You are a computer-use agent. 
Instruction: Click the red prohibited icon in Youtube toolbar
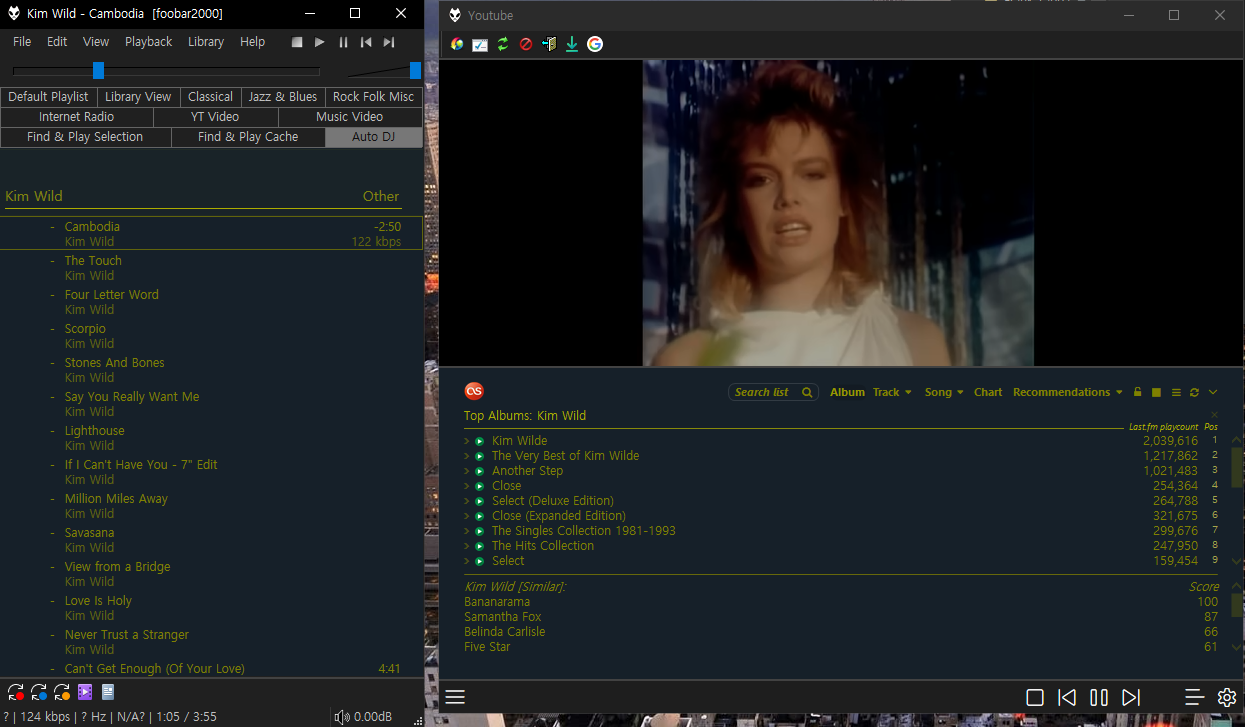pyautogui.click(x=526, y=44)
